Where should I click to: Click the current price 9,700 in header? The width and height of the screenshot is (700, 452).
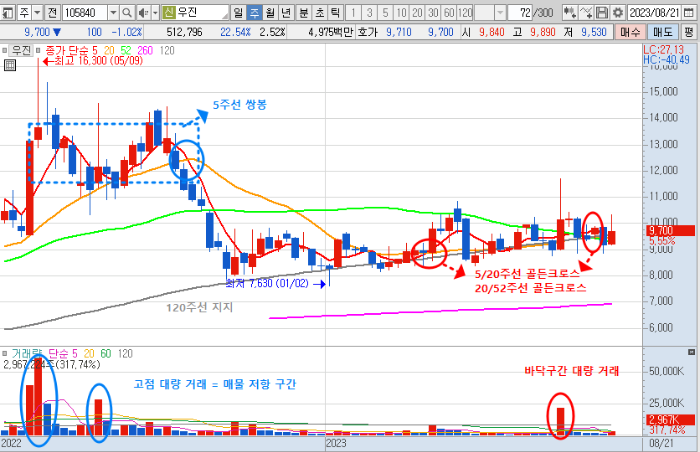[x=37, y=32]
